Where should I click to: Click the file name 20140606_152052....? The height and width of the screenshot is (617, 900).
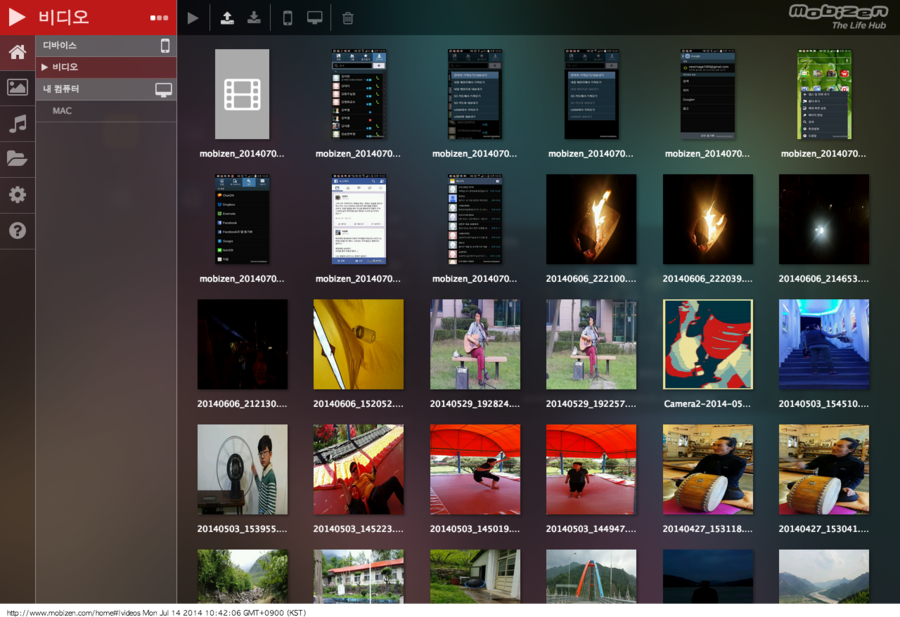[x=358, y=403]
